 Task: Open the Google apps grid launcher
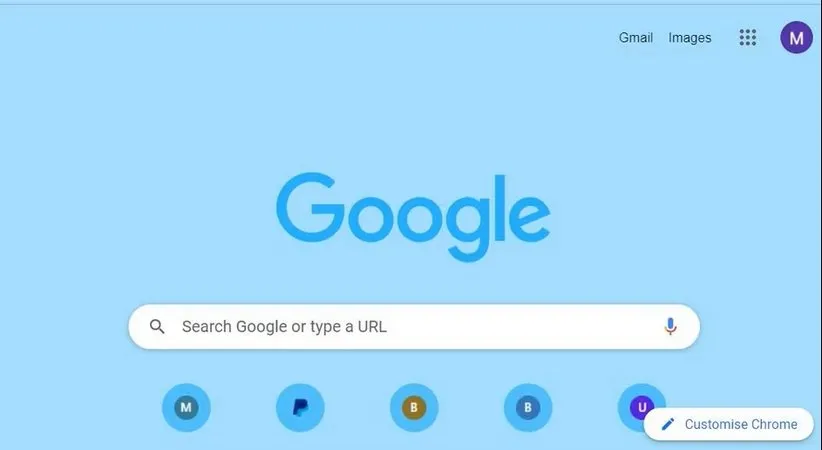pos(748,37)
